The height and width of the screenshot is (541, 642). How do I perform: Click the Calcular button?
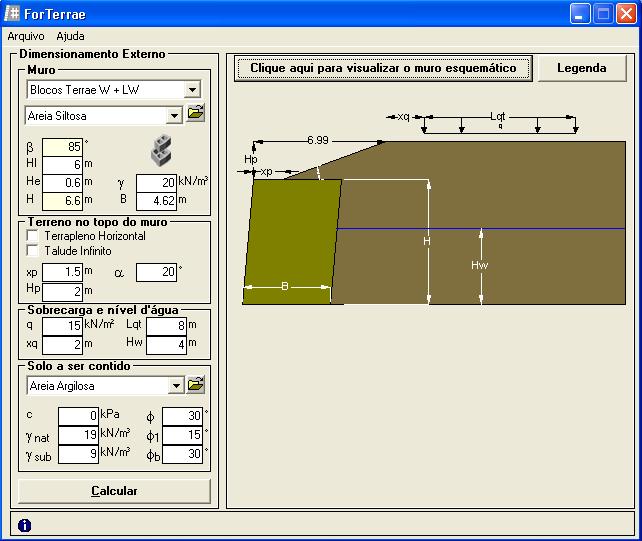[114, 491]
